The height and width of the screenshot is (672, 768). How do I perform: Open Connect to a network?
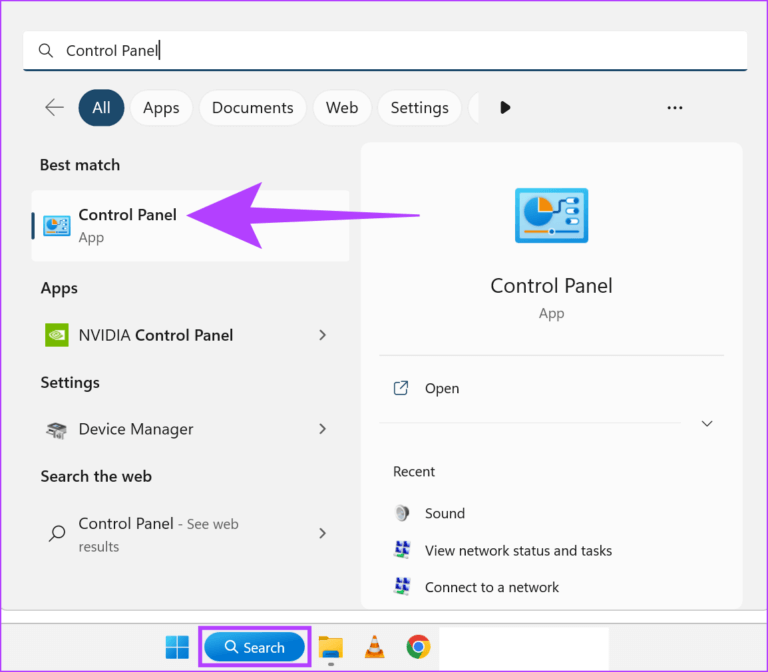492,587
